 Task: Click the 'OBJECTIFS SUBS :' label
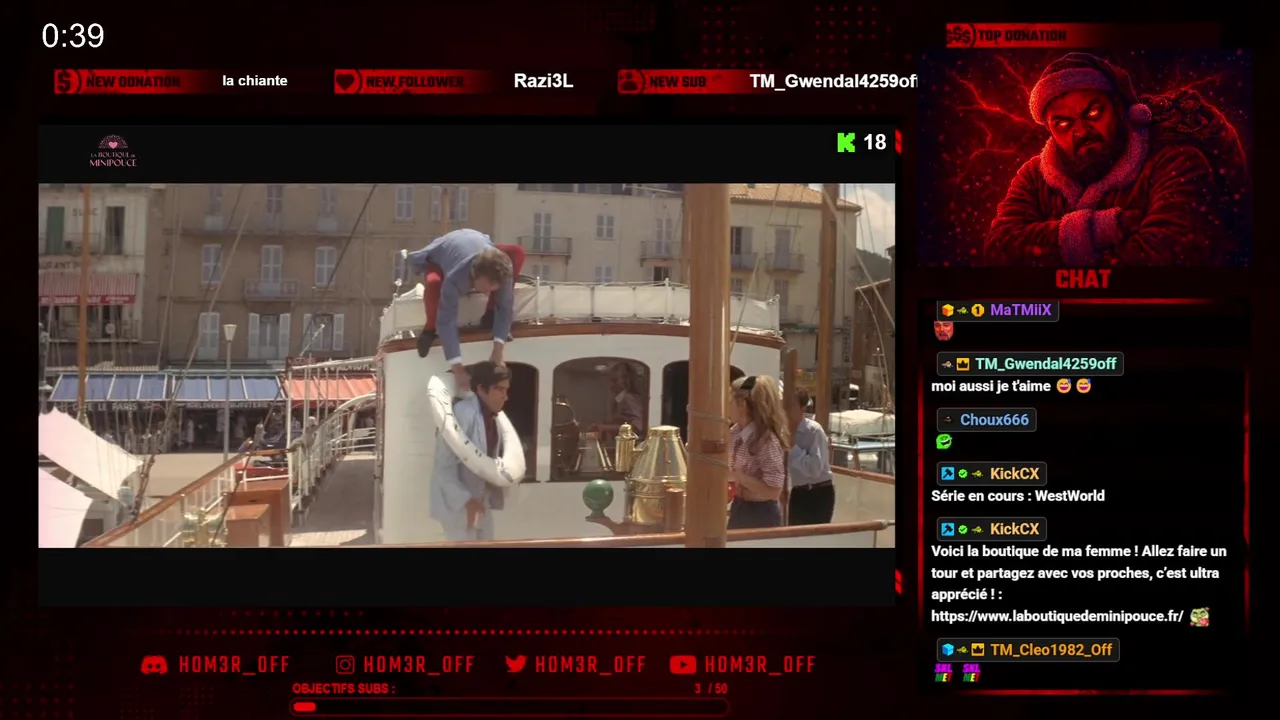click(343, 689)
